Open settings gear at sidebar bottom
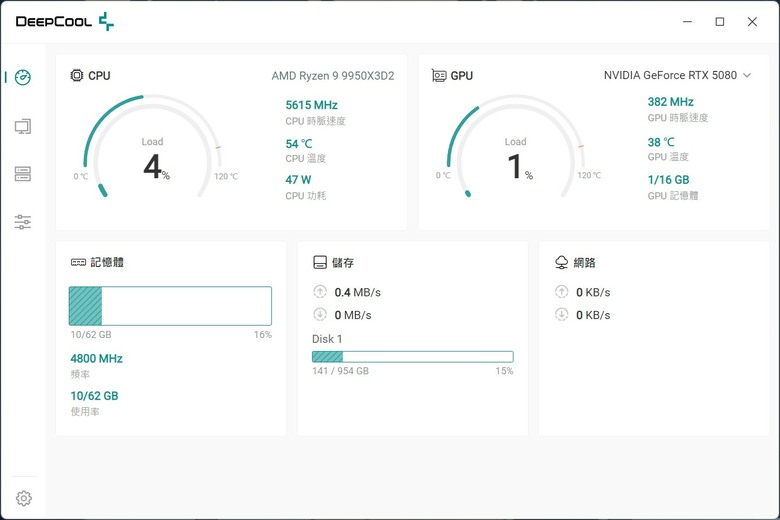Screen dimensions: 780x520 tap(23, 498)
